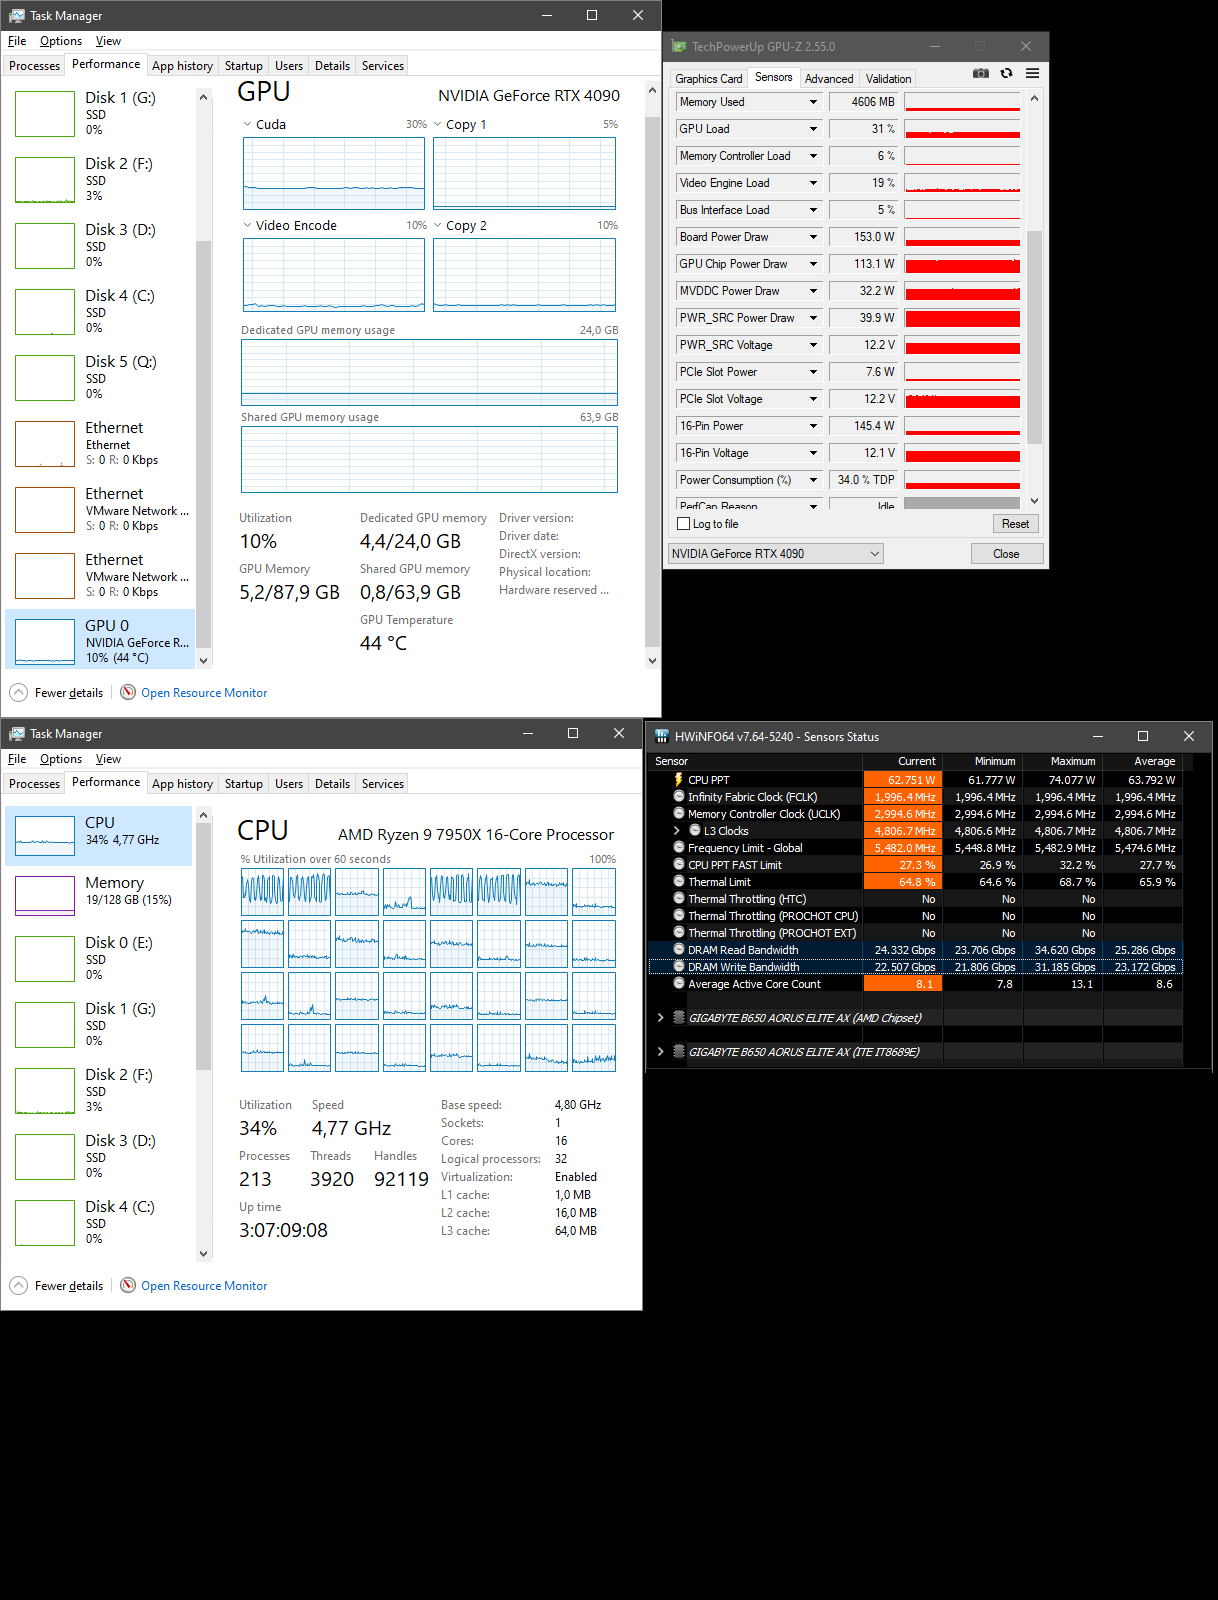Open Board Power Draw sensor dropdown

point(813,237)
